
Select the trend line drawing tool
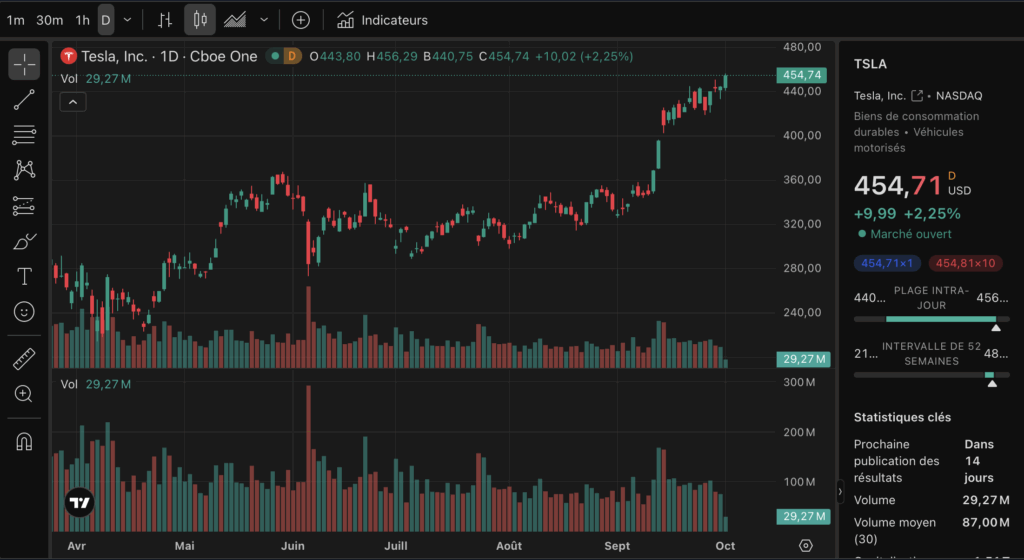(x=24, y=99)
